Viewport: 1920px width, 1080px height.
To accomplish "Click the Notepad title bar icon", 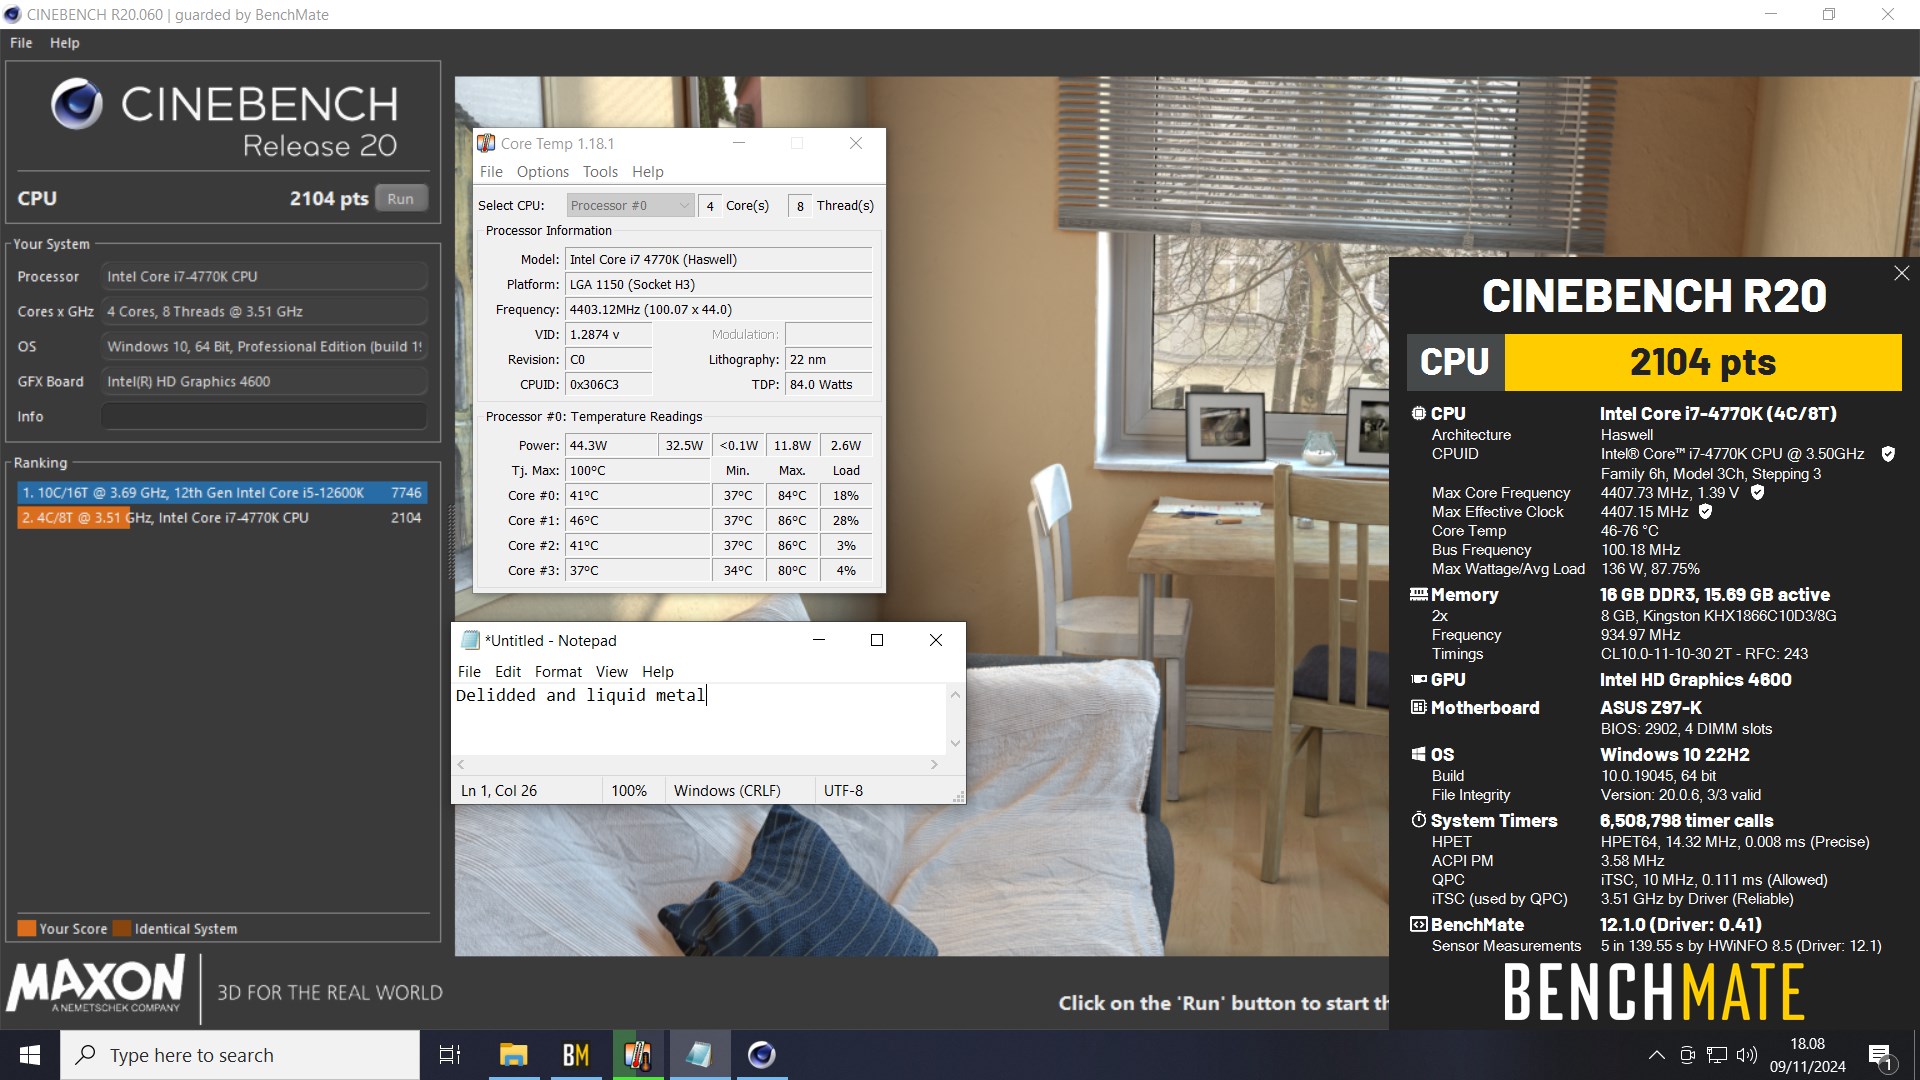I will click(x=470, y=640).
